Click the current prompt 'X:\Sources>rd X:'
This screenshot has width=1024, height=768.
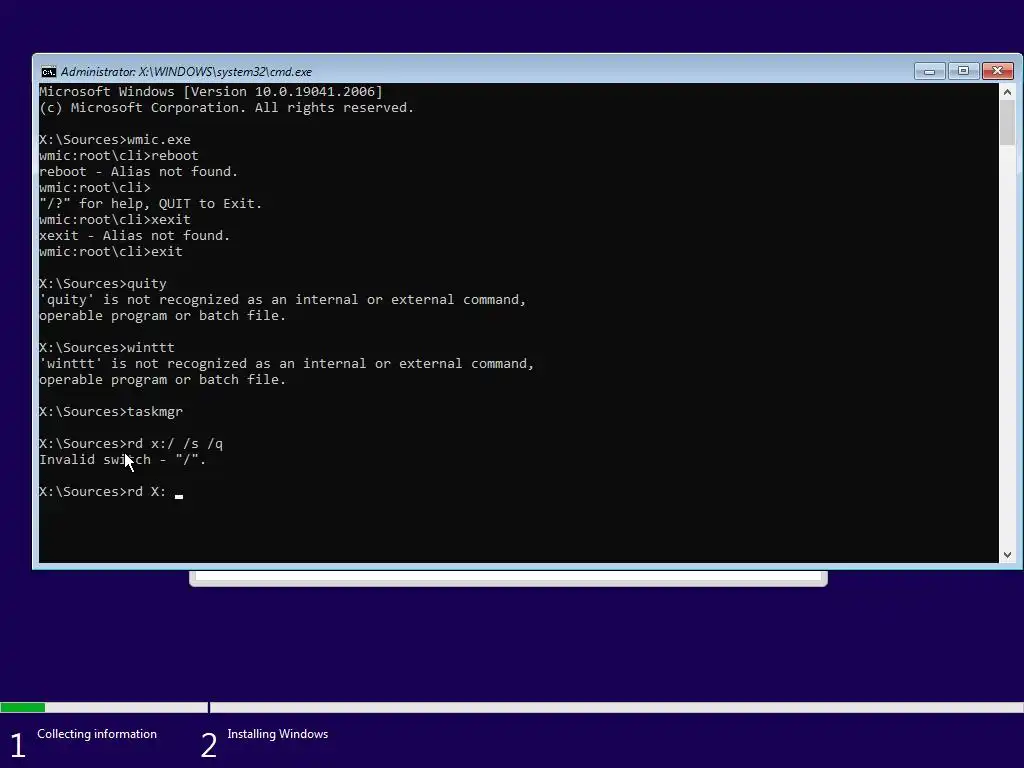click(x=103, y=492)
